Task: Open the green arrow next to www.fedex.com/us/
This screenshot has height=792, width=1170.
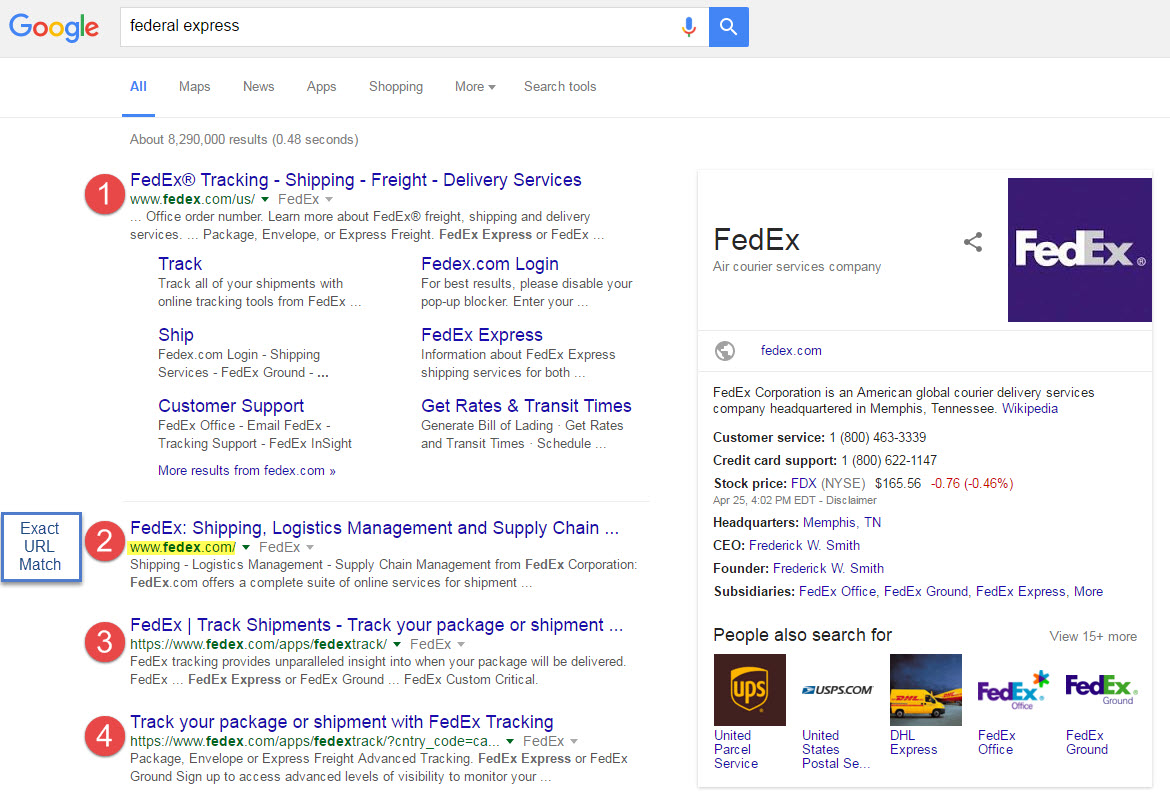Action: 265,200
